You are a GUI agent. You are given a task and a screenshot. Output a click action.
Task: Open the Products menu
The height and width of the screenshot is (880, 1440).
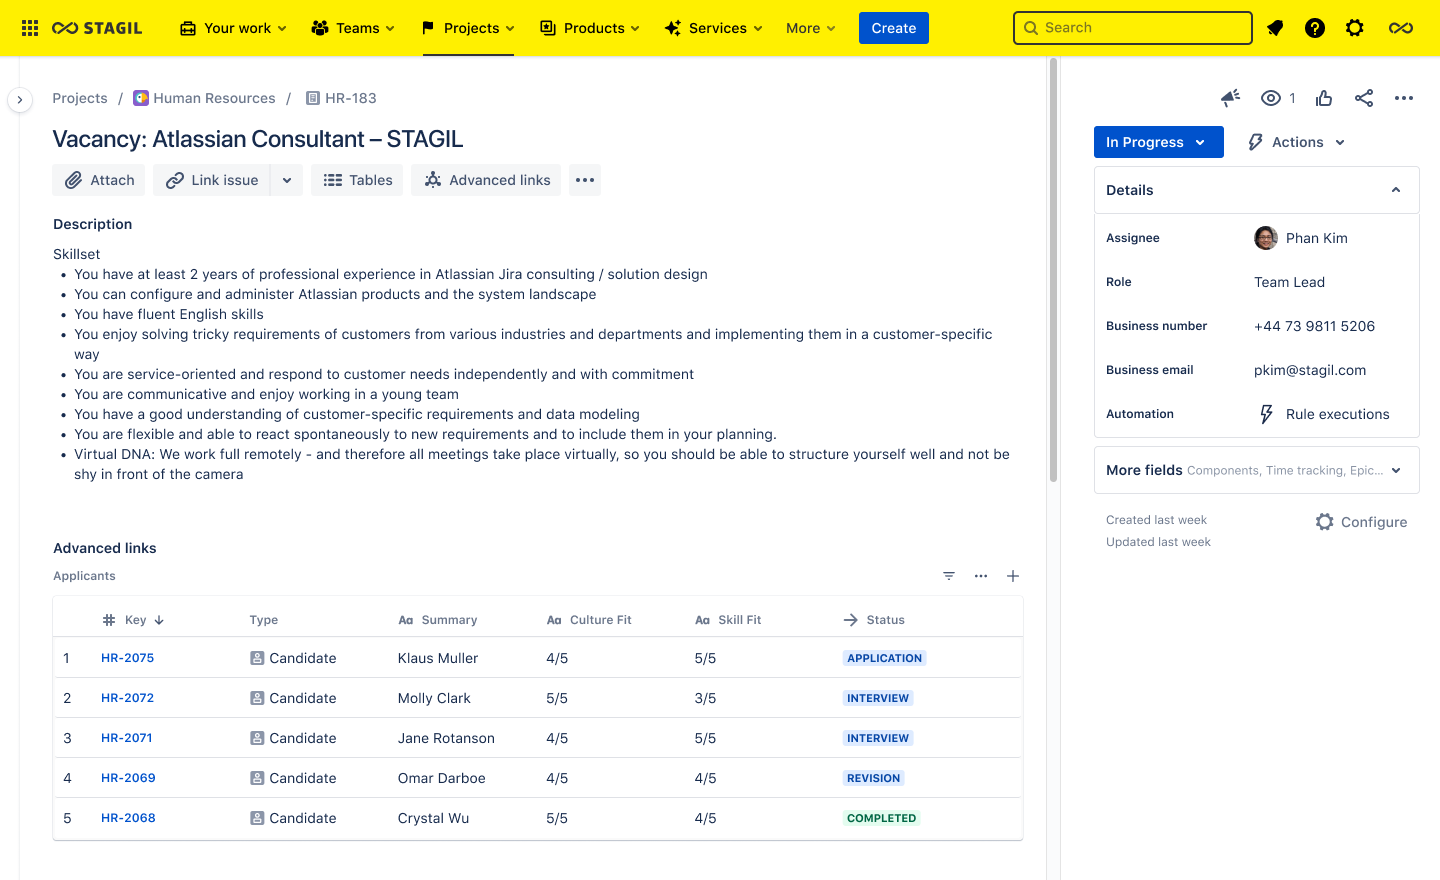[590, 28]
